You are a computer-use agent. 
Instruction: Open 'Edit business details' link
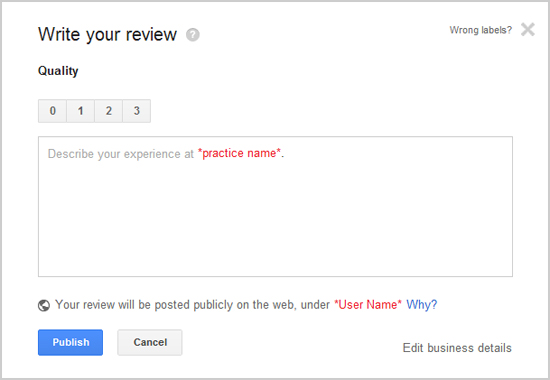click(x=457, y=348)
